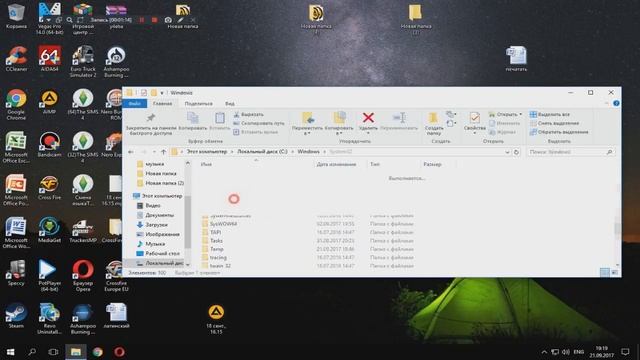
Task: Click the Свойства checkmark icon
Action: coord(475,118)
